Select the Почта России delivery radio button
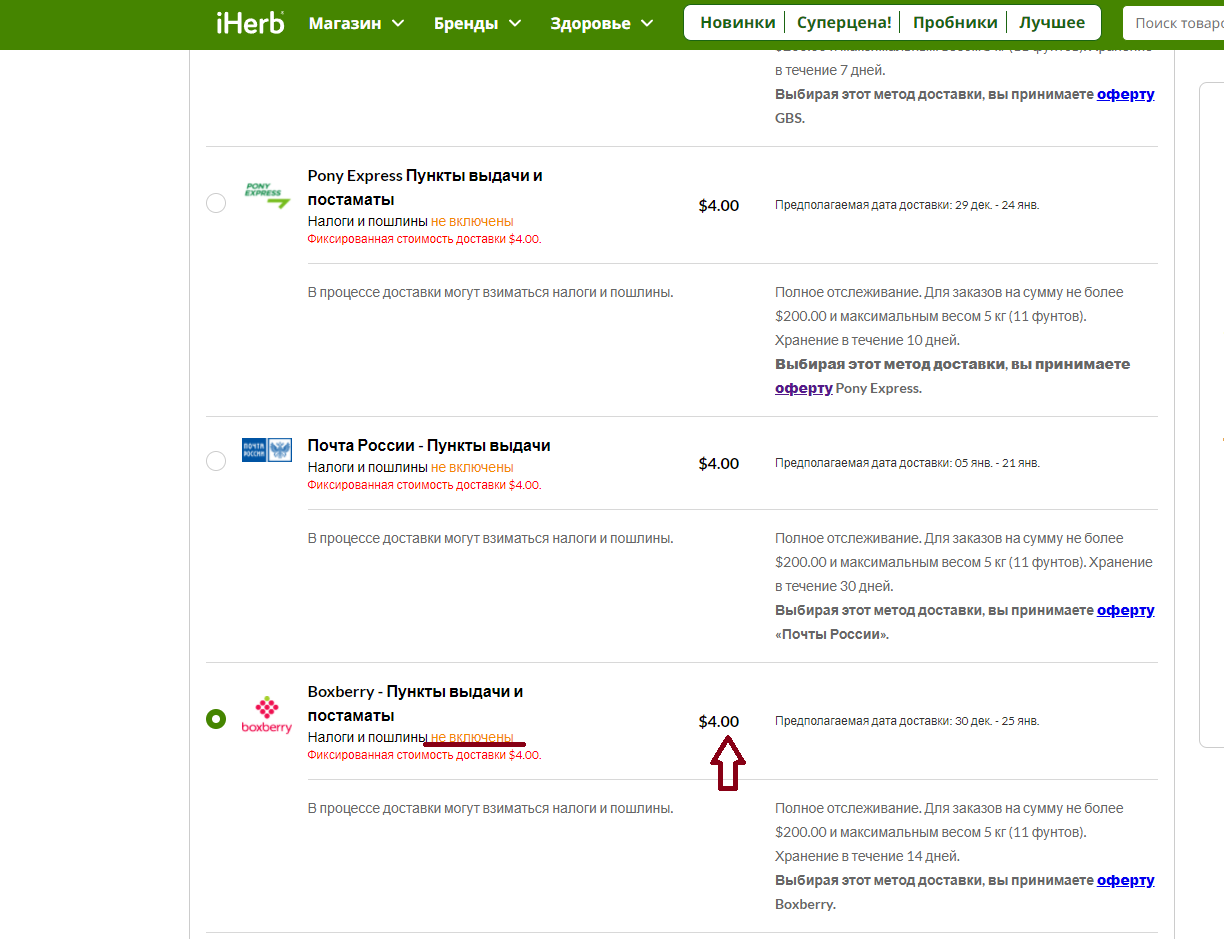 click(x=216, y=461)
